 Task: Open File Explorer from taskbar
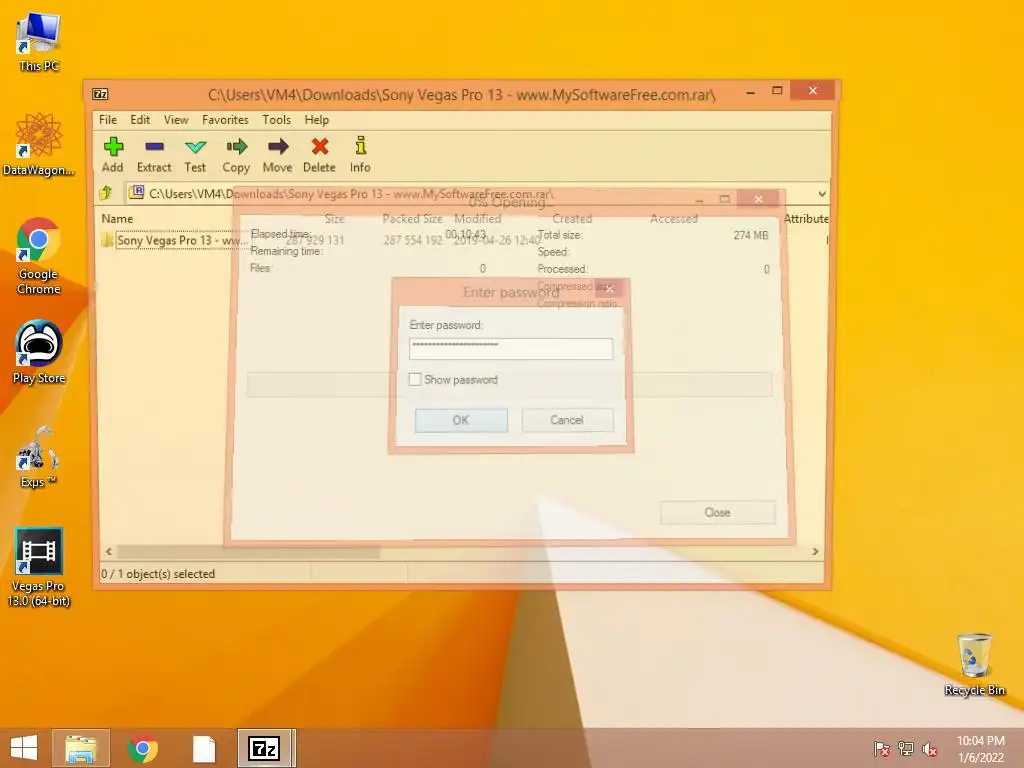tap(81, 748)
